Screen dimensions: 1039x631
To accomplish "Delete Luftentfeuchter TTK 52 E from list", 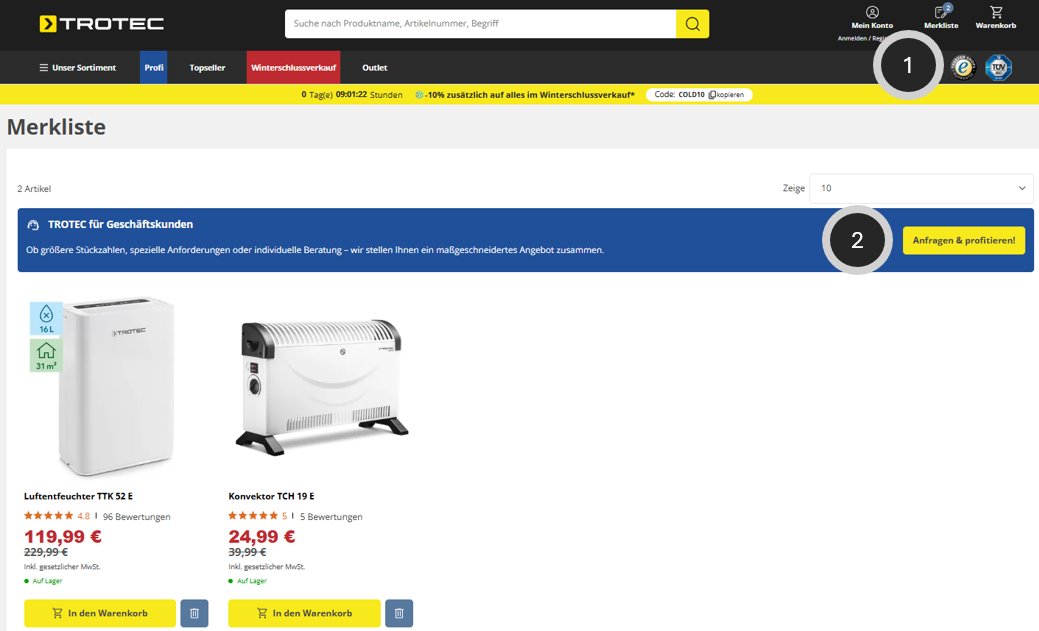I will pyautogui.click(x=194, y=613).
